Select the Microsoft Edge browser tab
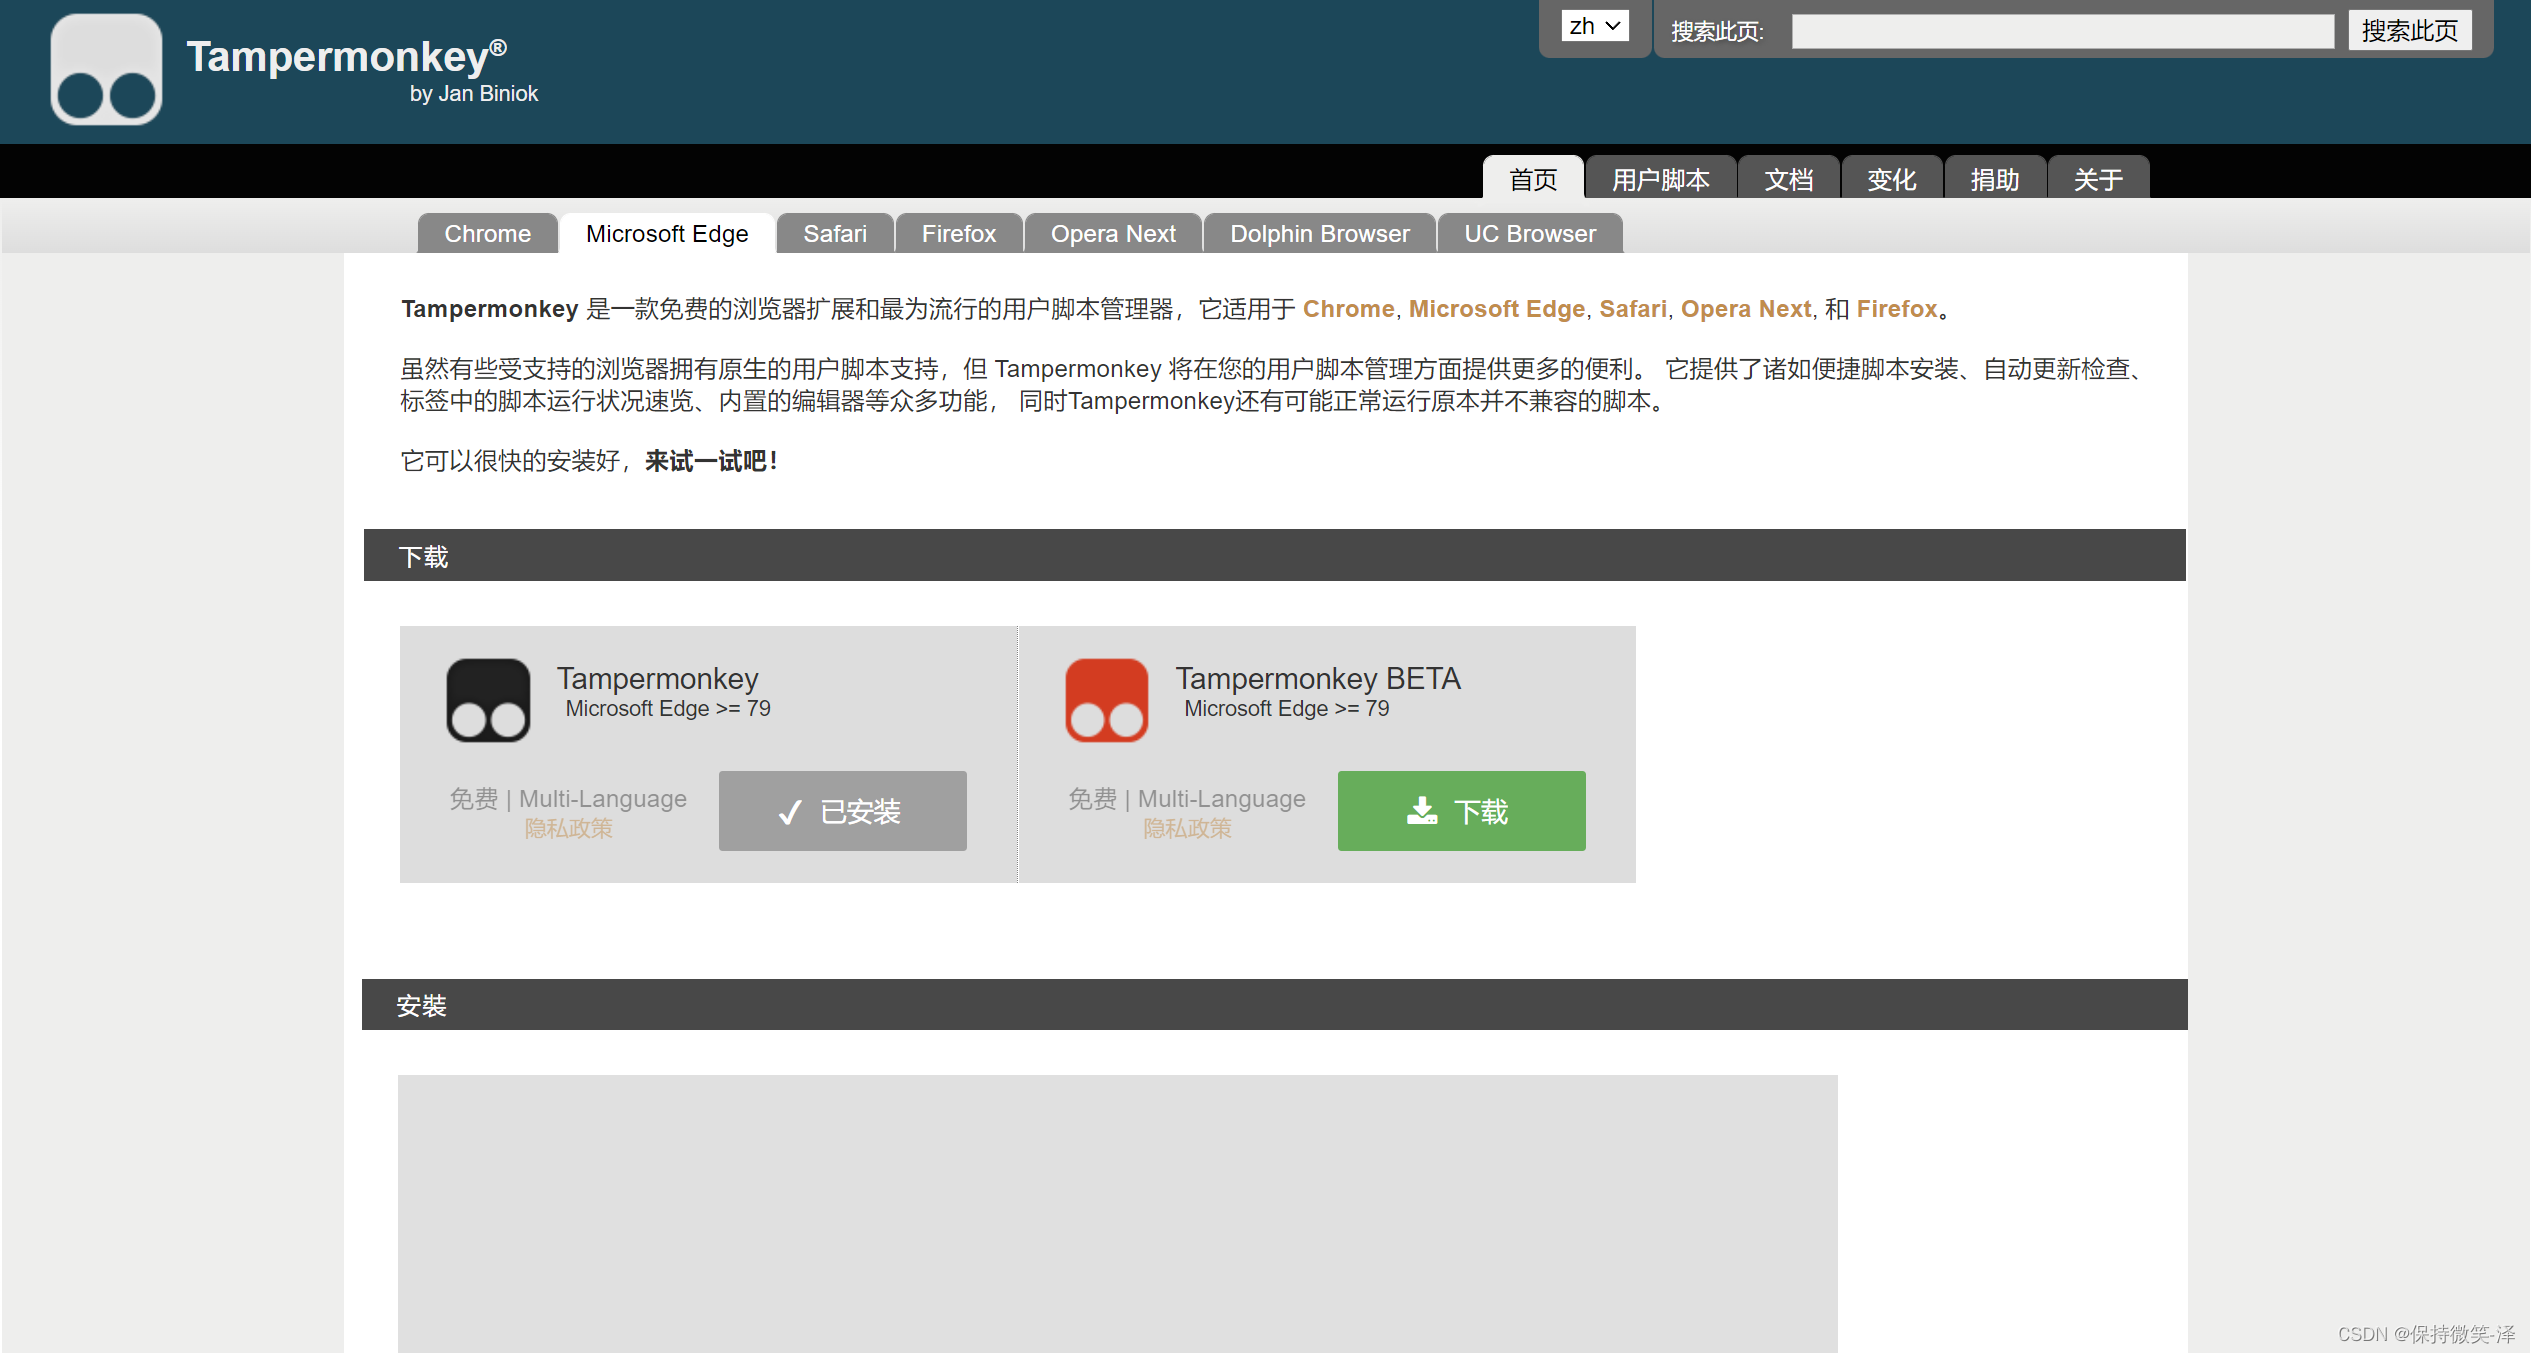This screenshot has height=1353, width=2531. coord(667,234)
